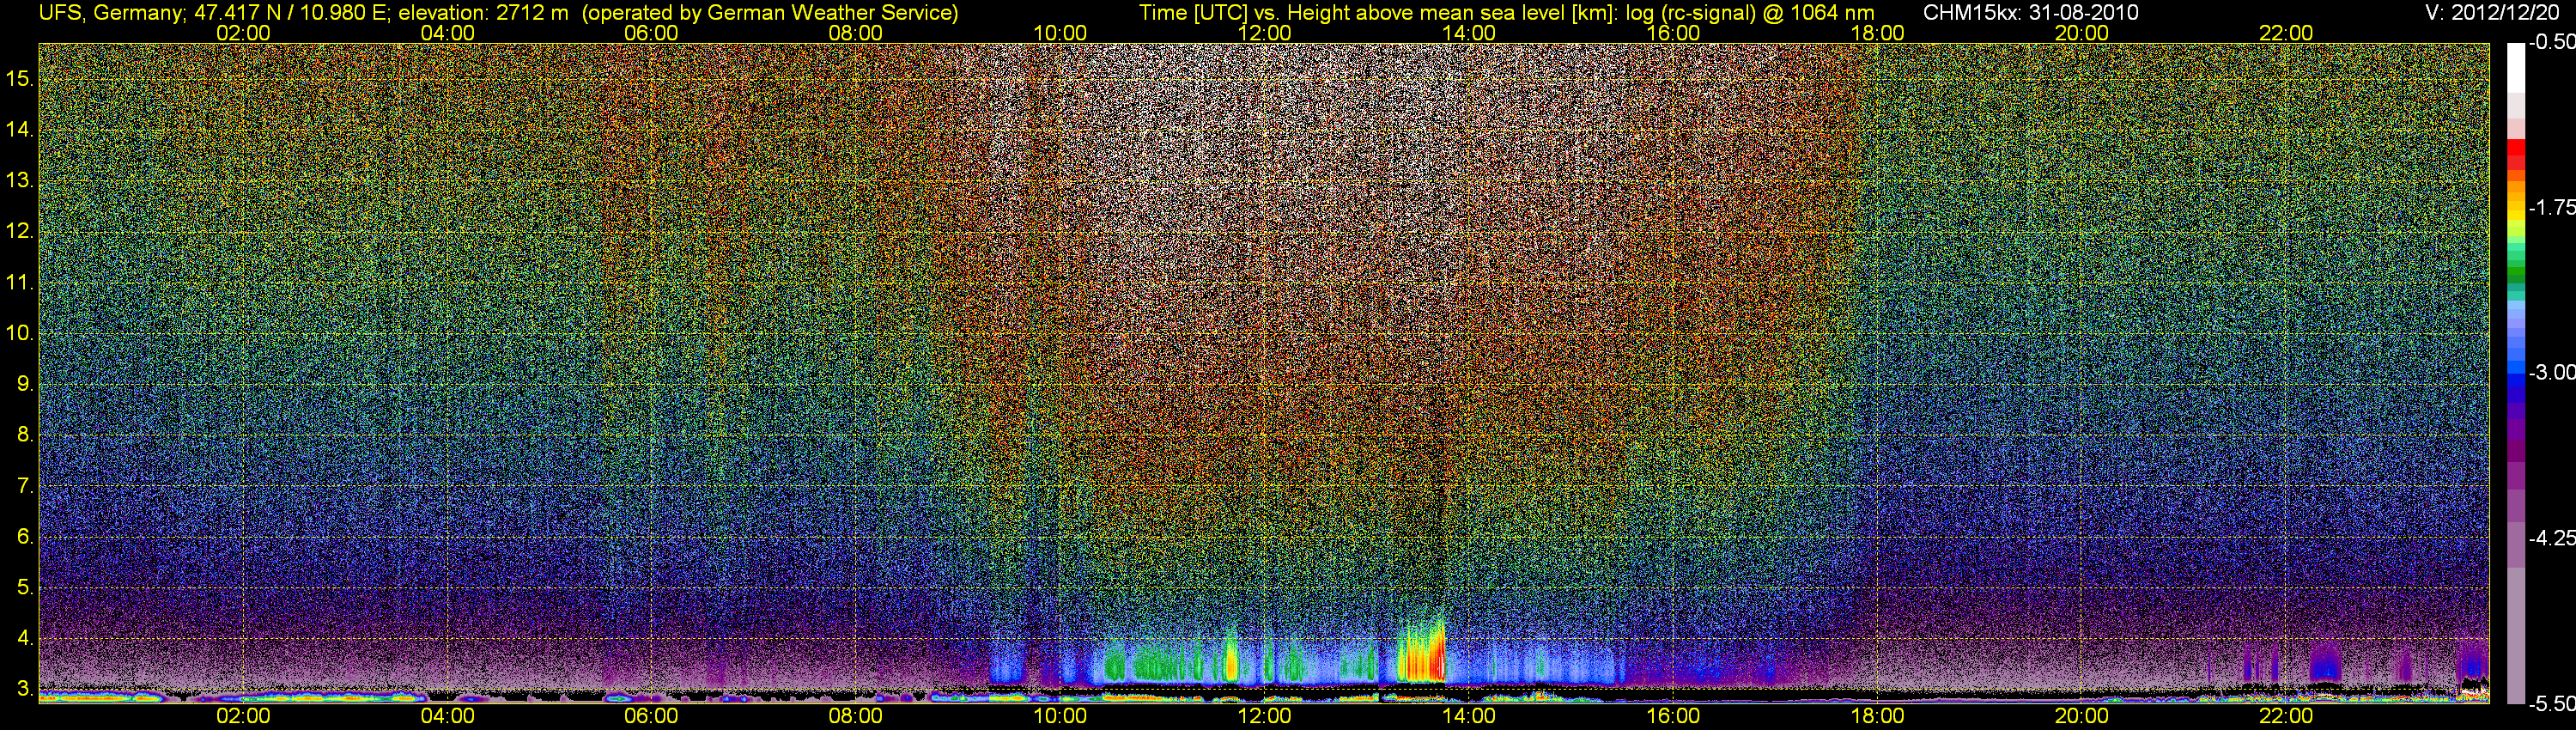Click the color scale value "-3.00"
This screenshot has height=730, width=2576.
click(x=2551, y=372)
